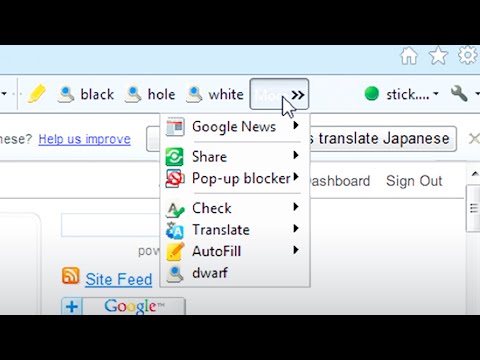Screen dimensions: 480x360
Task: Choose the dwarf search menu item
Action: pyautogui.click(x=235, y=273)
